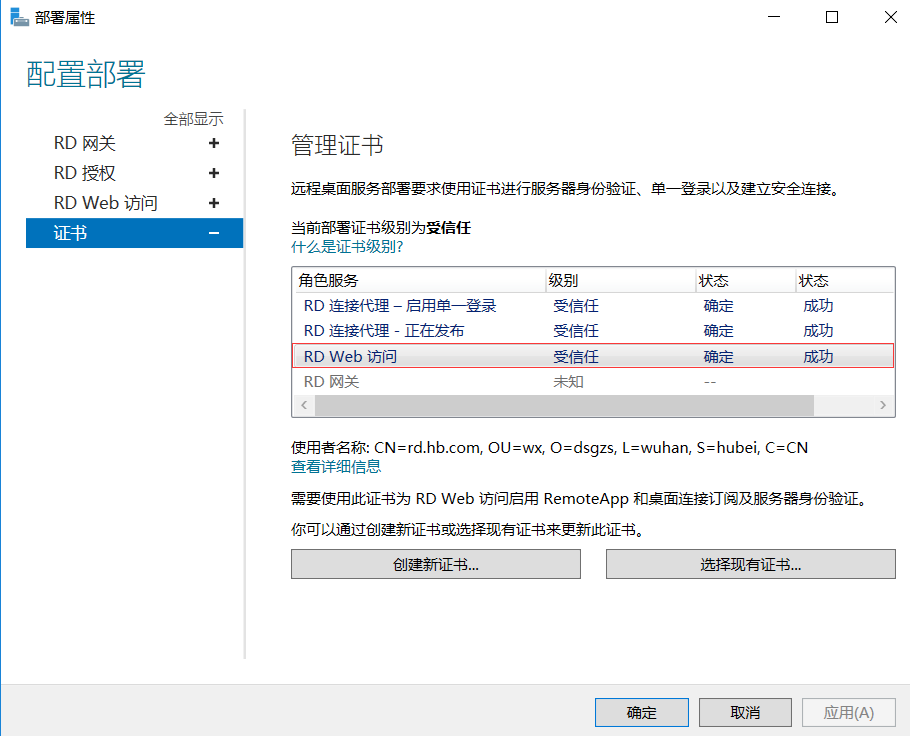Open the RD 授权 settings page
The image size is (910, 736).
pos(85,173)
